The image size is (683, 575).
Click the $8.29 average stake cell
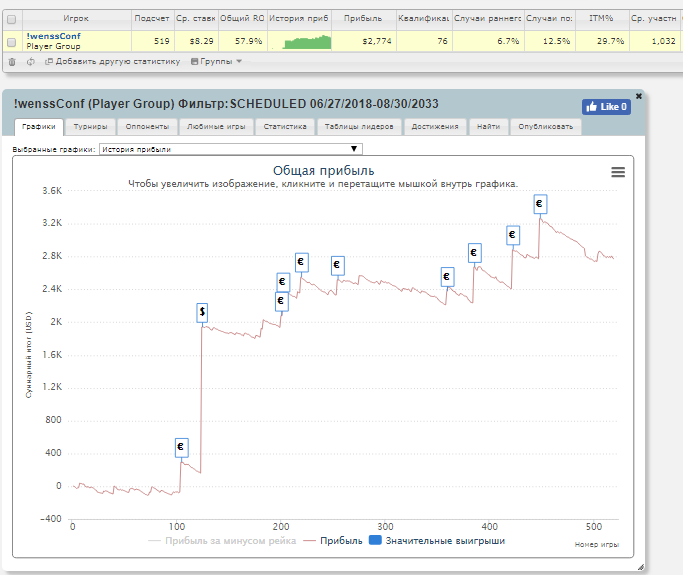(196, 41)
